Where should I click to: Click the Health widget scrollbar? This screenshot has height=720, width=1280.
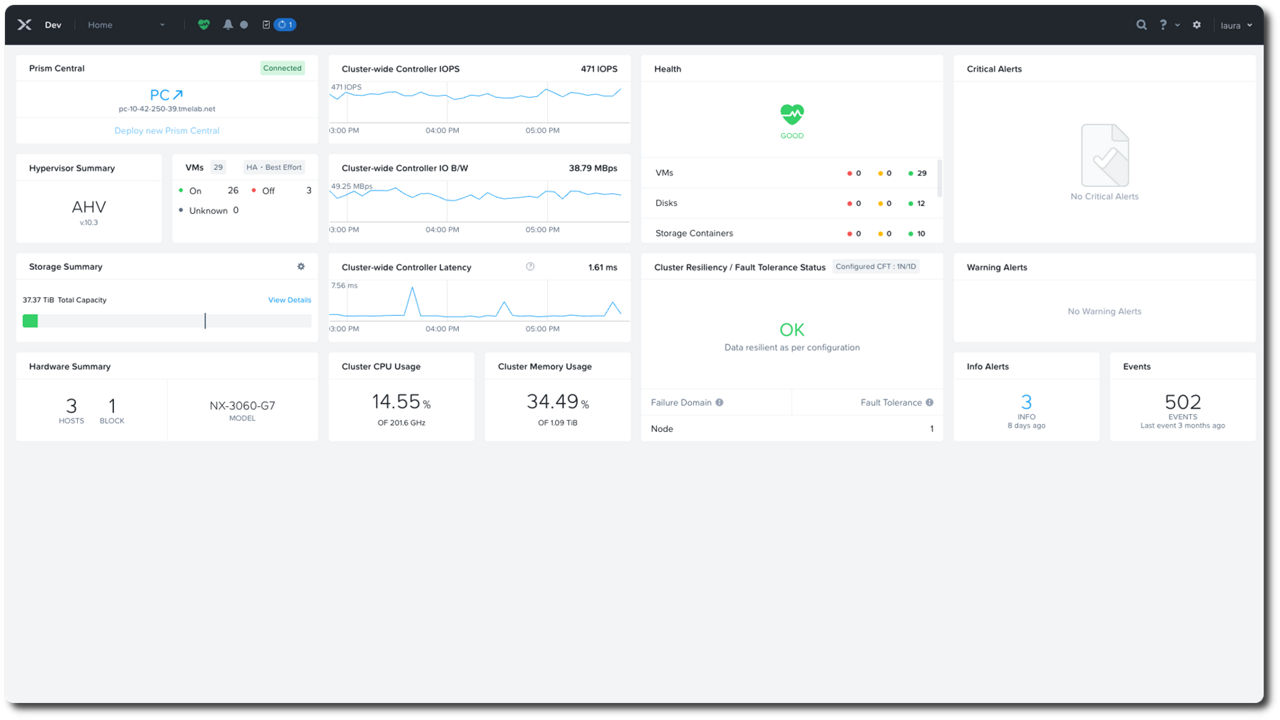(939, 178)
